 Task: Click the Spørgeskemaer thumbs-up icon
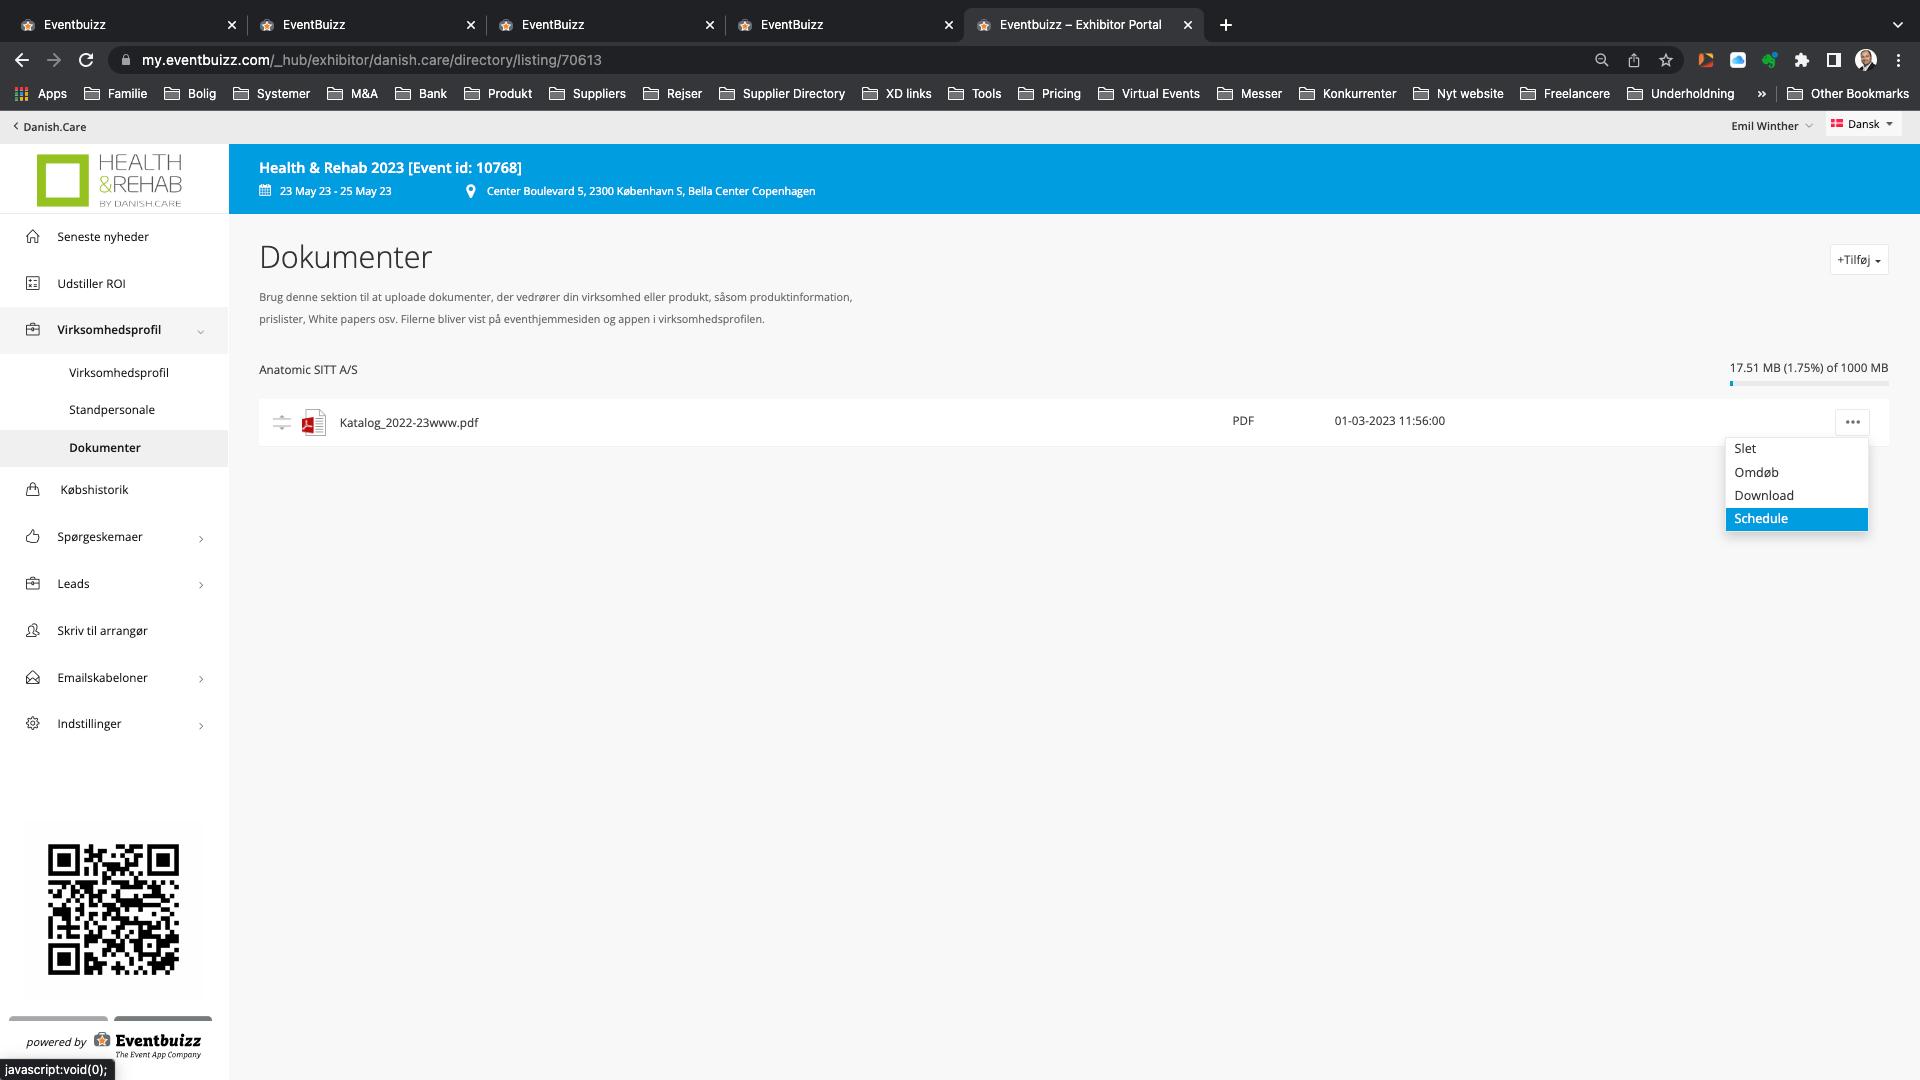33,537
